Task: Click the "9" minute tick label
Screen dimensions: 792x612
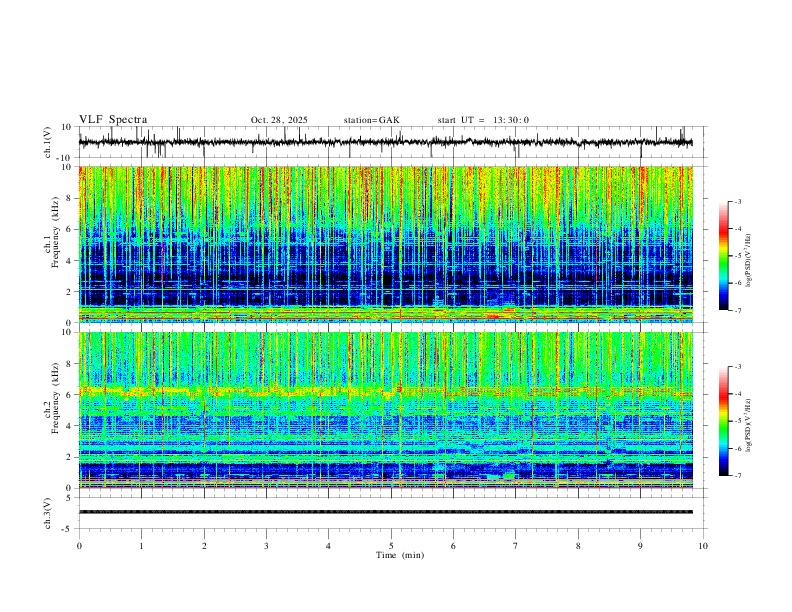Action: (640, 546)
